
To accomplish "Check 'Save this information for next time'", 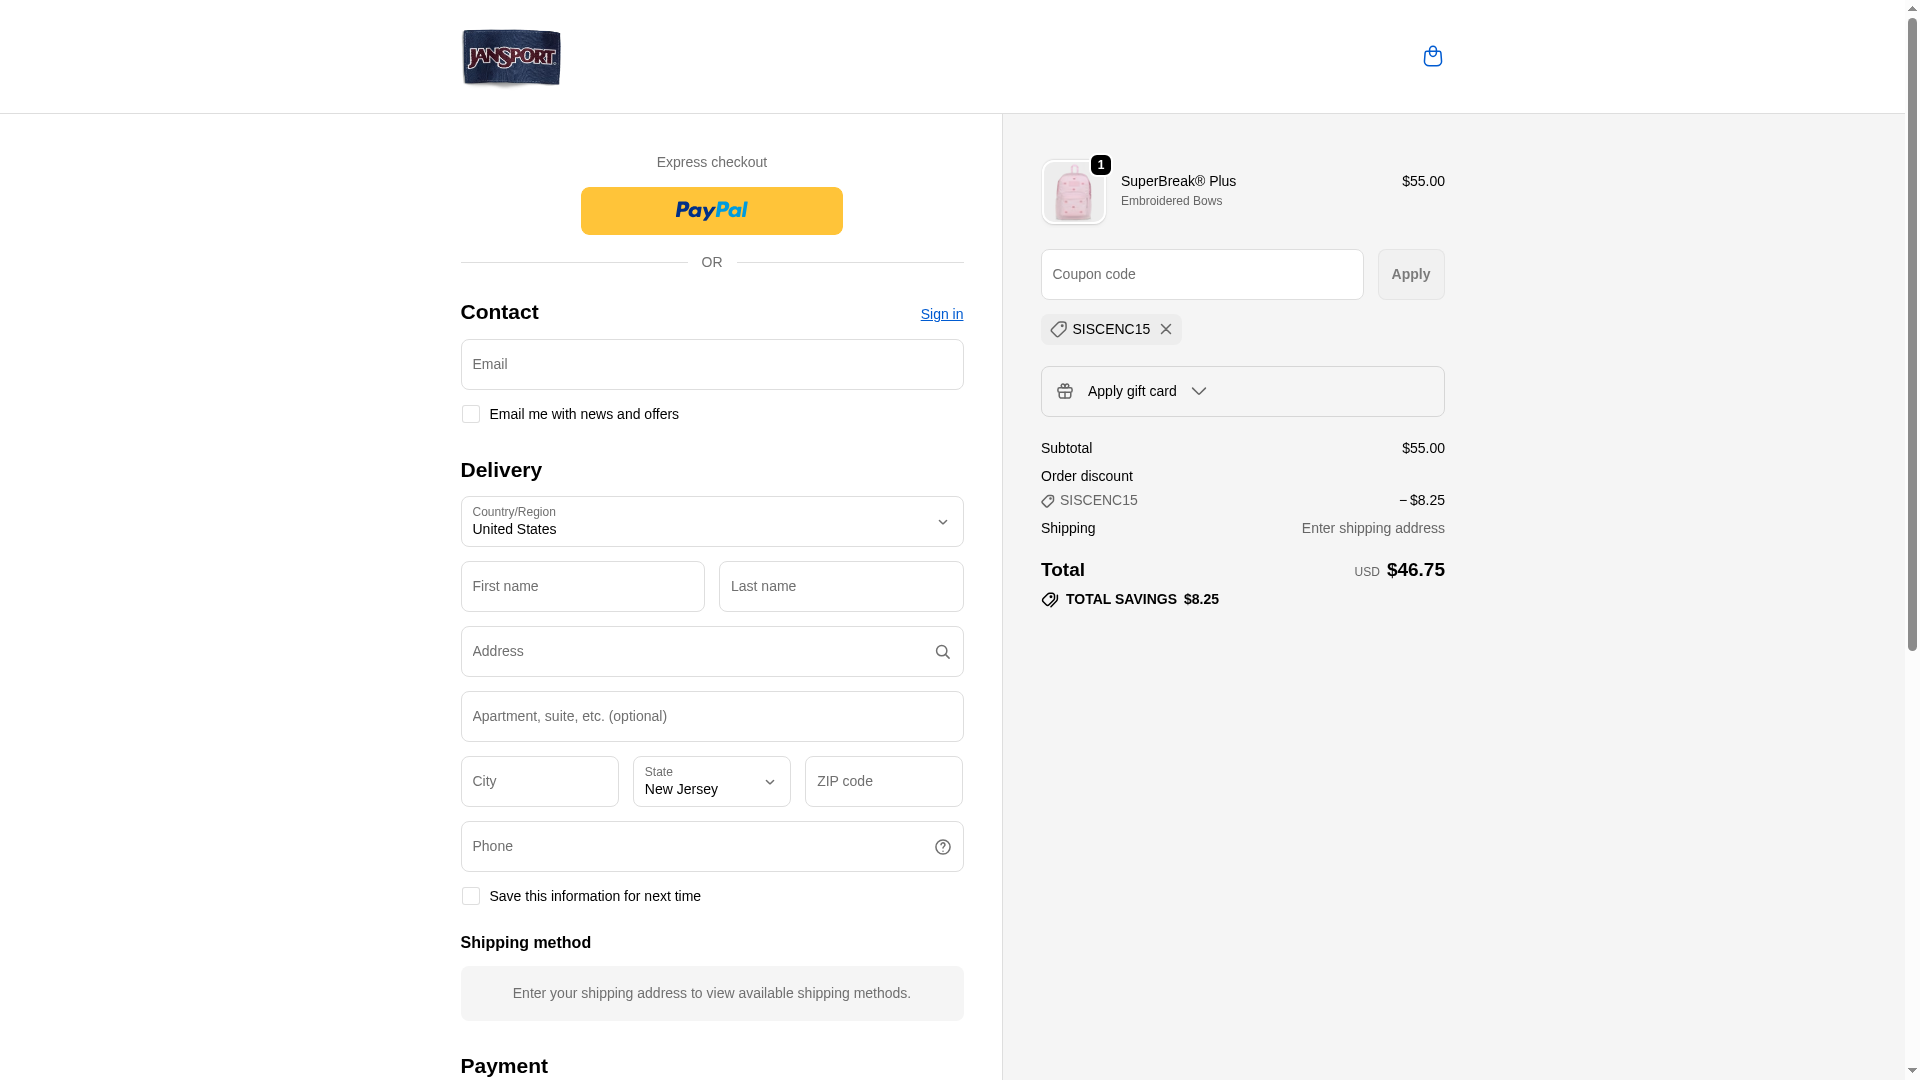I will (471, 896).
